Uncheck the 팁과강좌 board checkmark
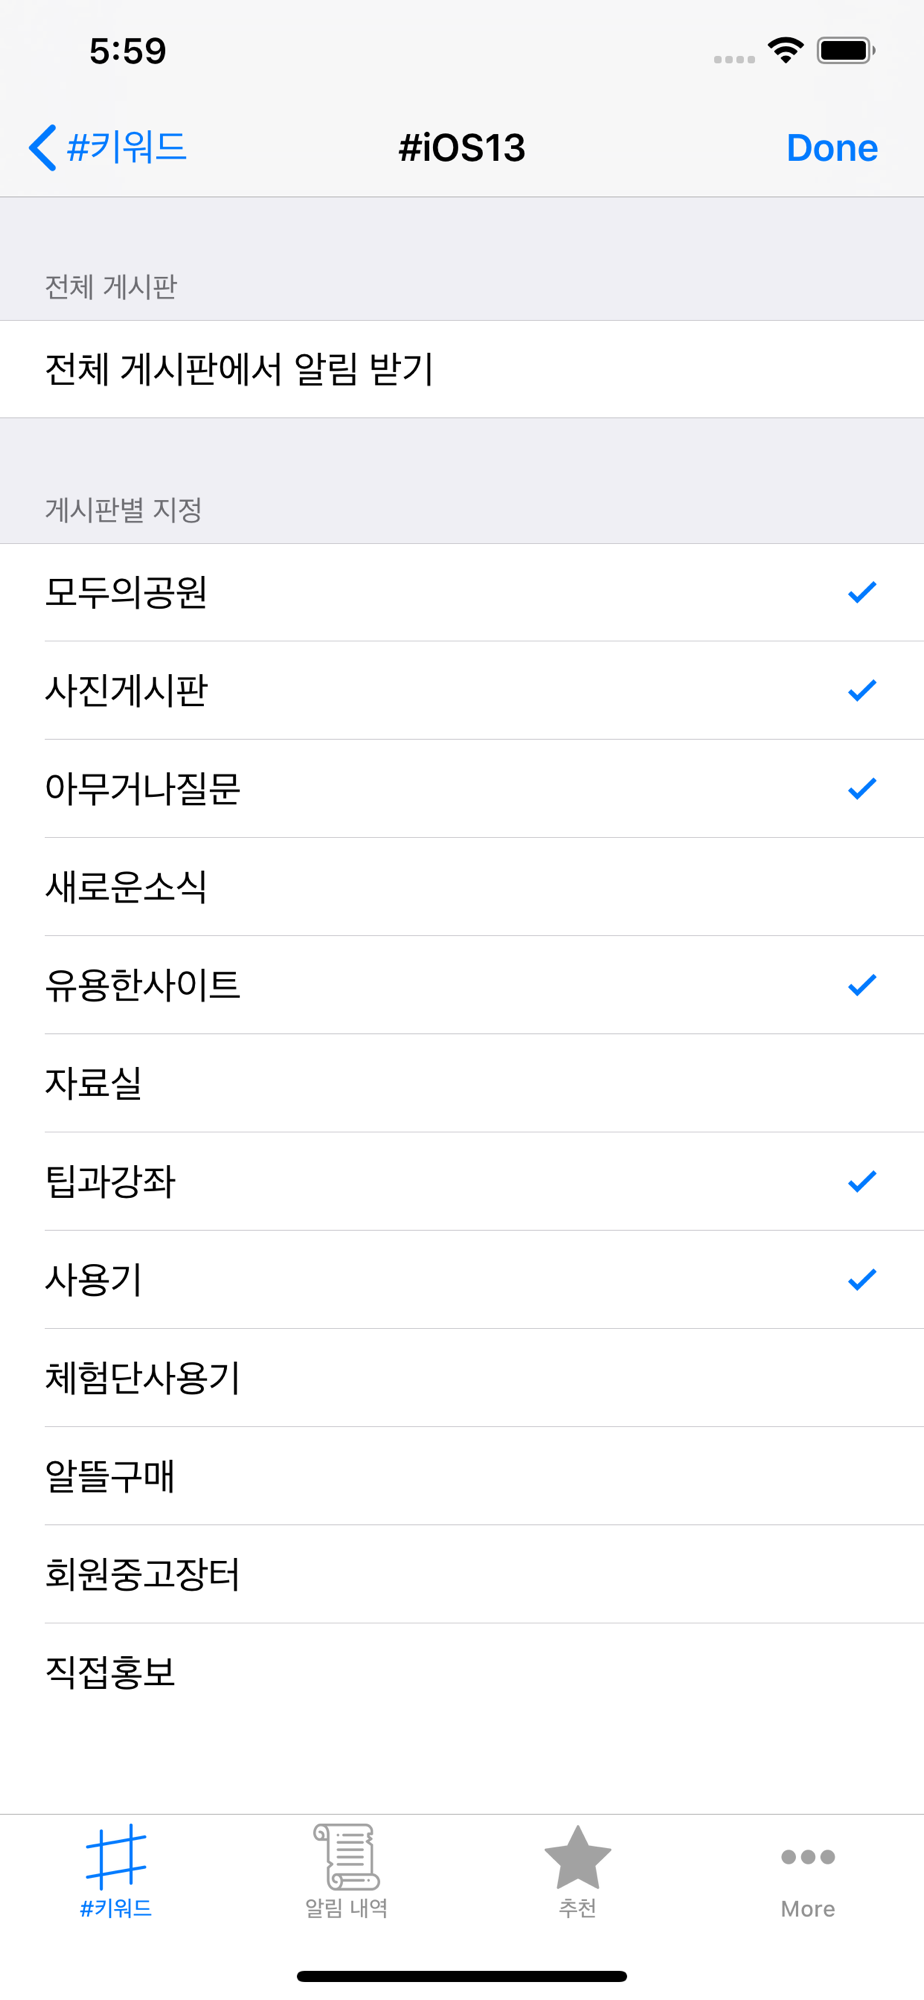The width and height of the screenshot is (924, 2000). pyautogui.click(x=862, y=1181)
